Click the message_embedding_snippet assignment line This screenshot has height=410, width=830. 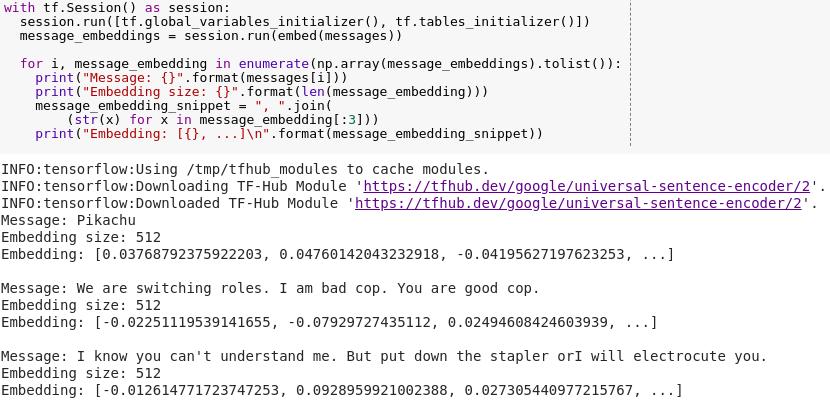click(183, 106)
